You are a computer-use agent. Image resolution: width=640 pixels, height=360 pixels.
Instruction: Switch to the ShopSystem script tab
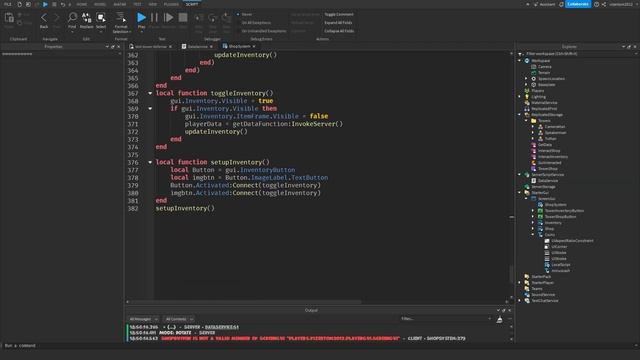coord(239,47)
